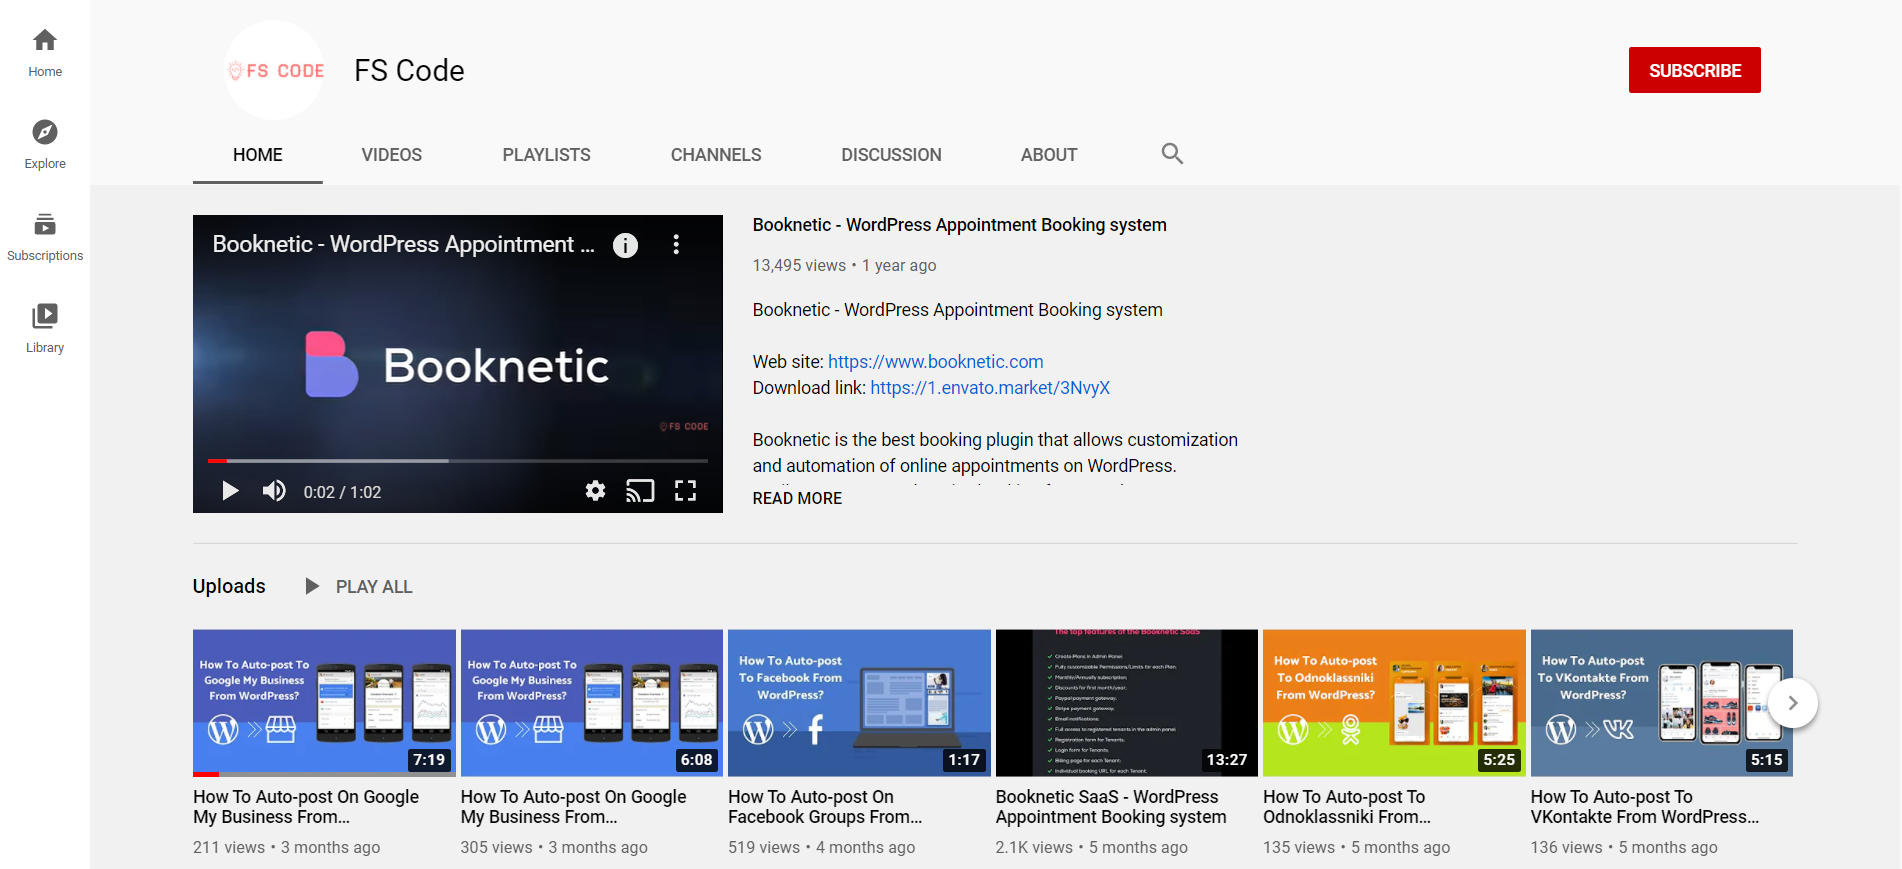Open VKontakte auto-post video thumbnail

point(1662,703)
